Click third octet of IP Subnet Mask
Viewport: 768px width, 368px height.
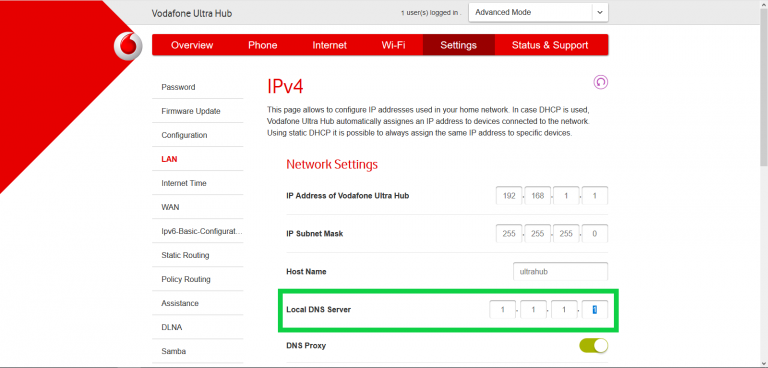tap(566, 234)
